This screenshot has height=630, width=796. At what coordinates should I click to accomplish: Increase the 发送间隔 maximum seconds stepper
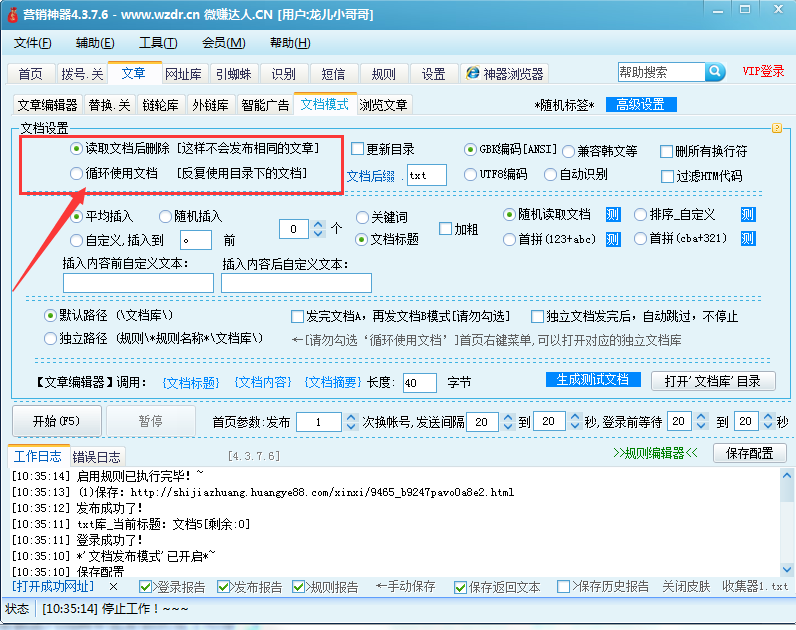pyautogui.click(x=575, y=417)
